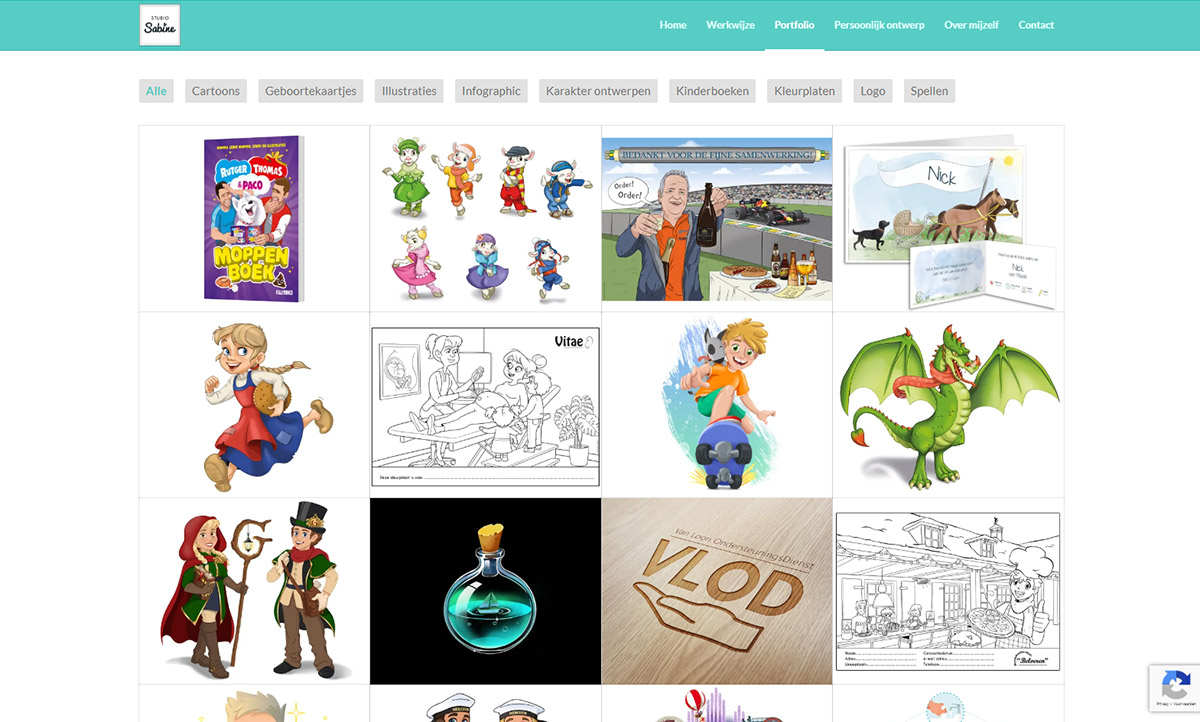1200x722 pixels.
Task: Show Kinderboeken portfolio items
Action: [x=713, y=90]
